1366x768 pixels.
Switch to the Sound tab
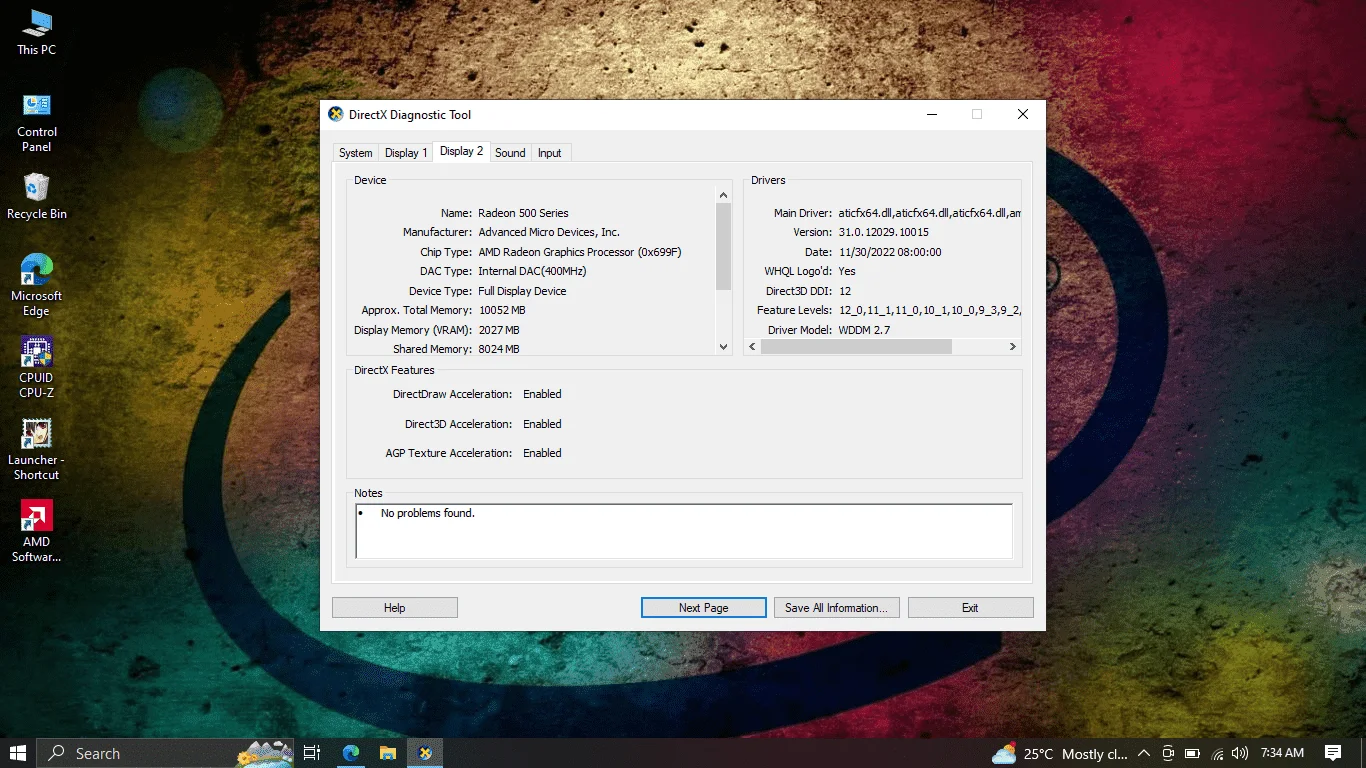(510, 153)
